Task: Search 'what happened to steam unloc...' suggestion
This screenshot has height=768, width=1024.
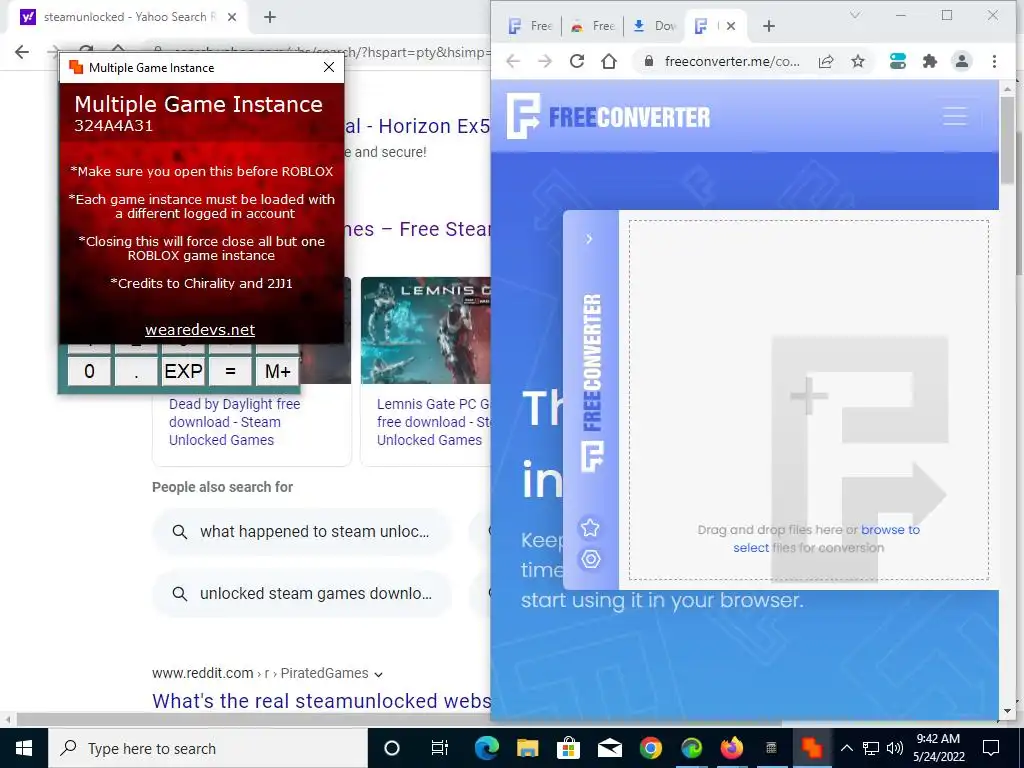Action: (302, 532)
